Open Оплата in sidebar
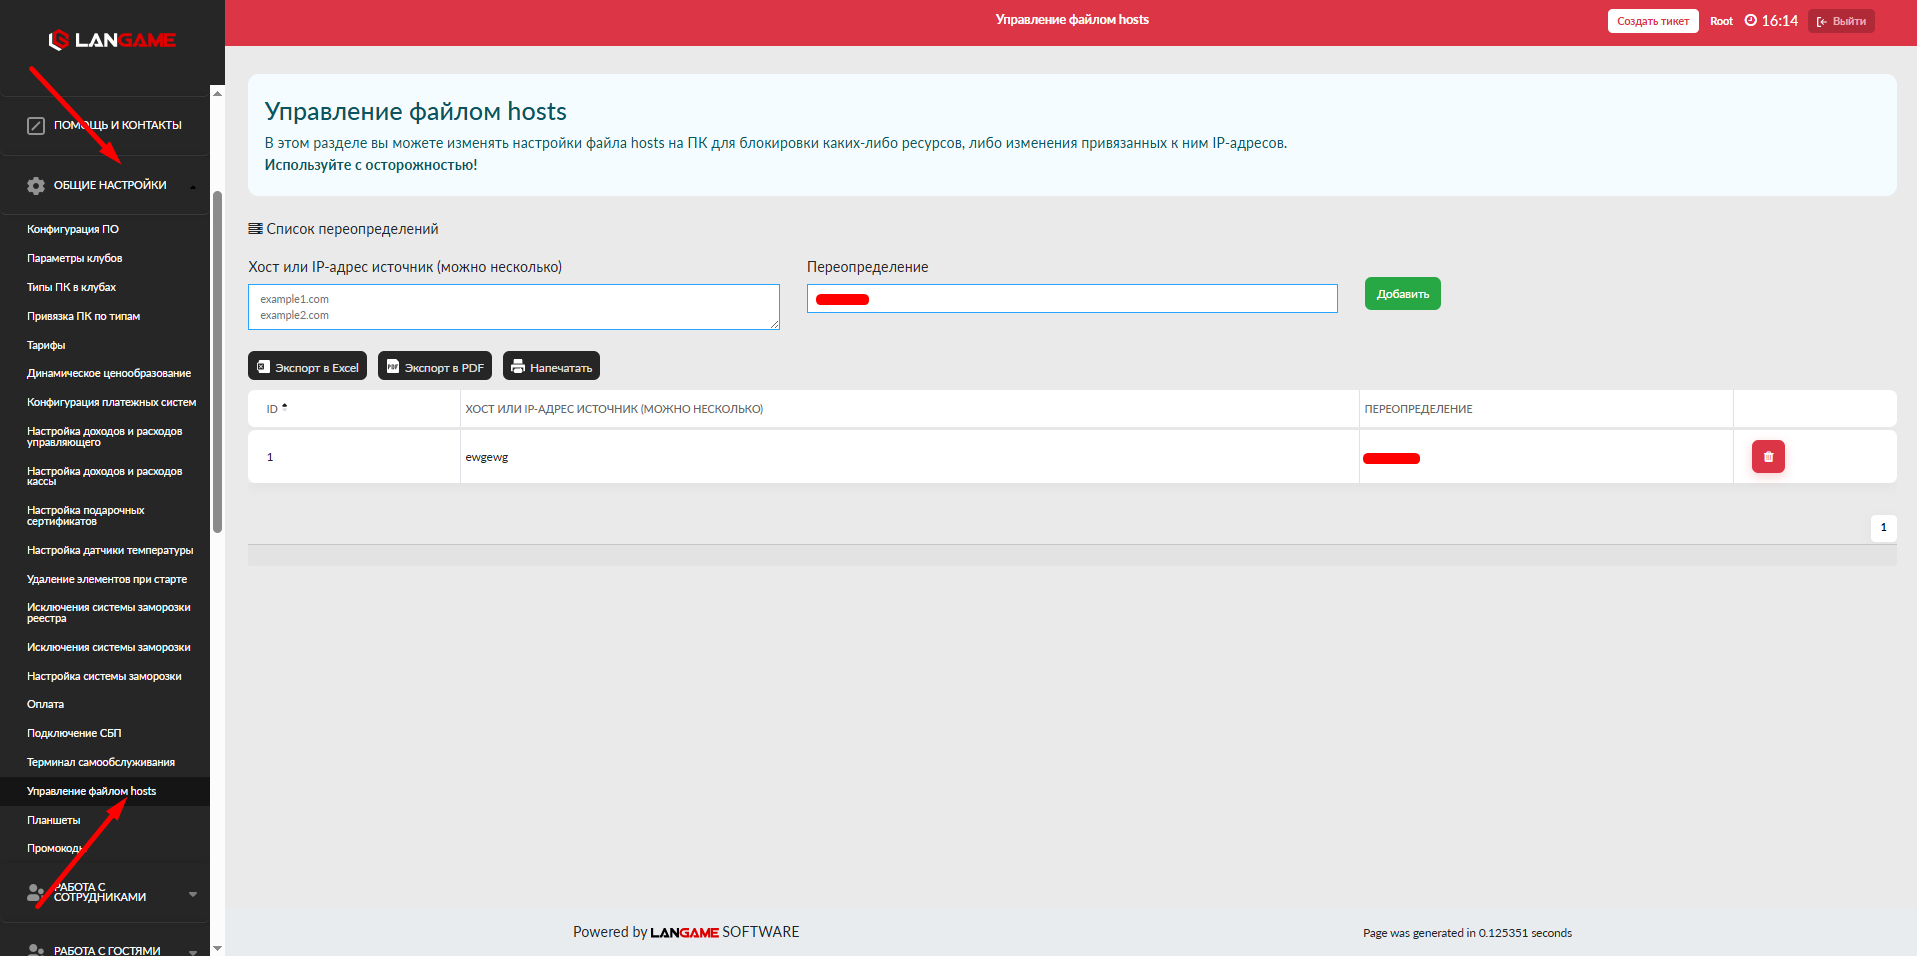 click(45, 704)
